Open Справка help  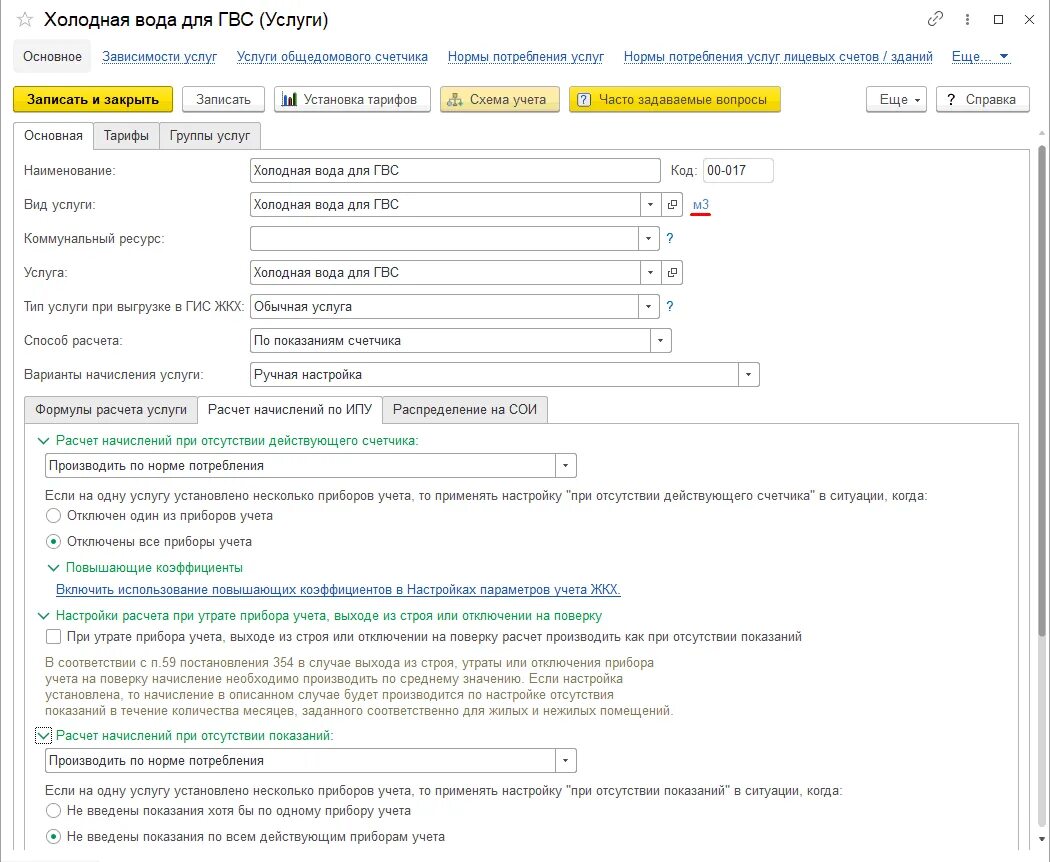pyautogui.click(x=982, y=100)
